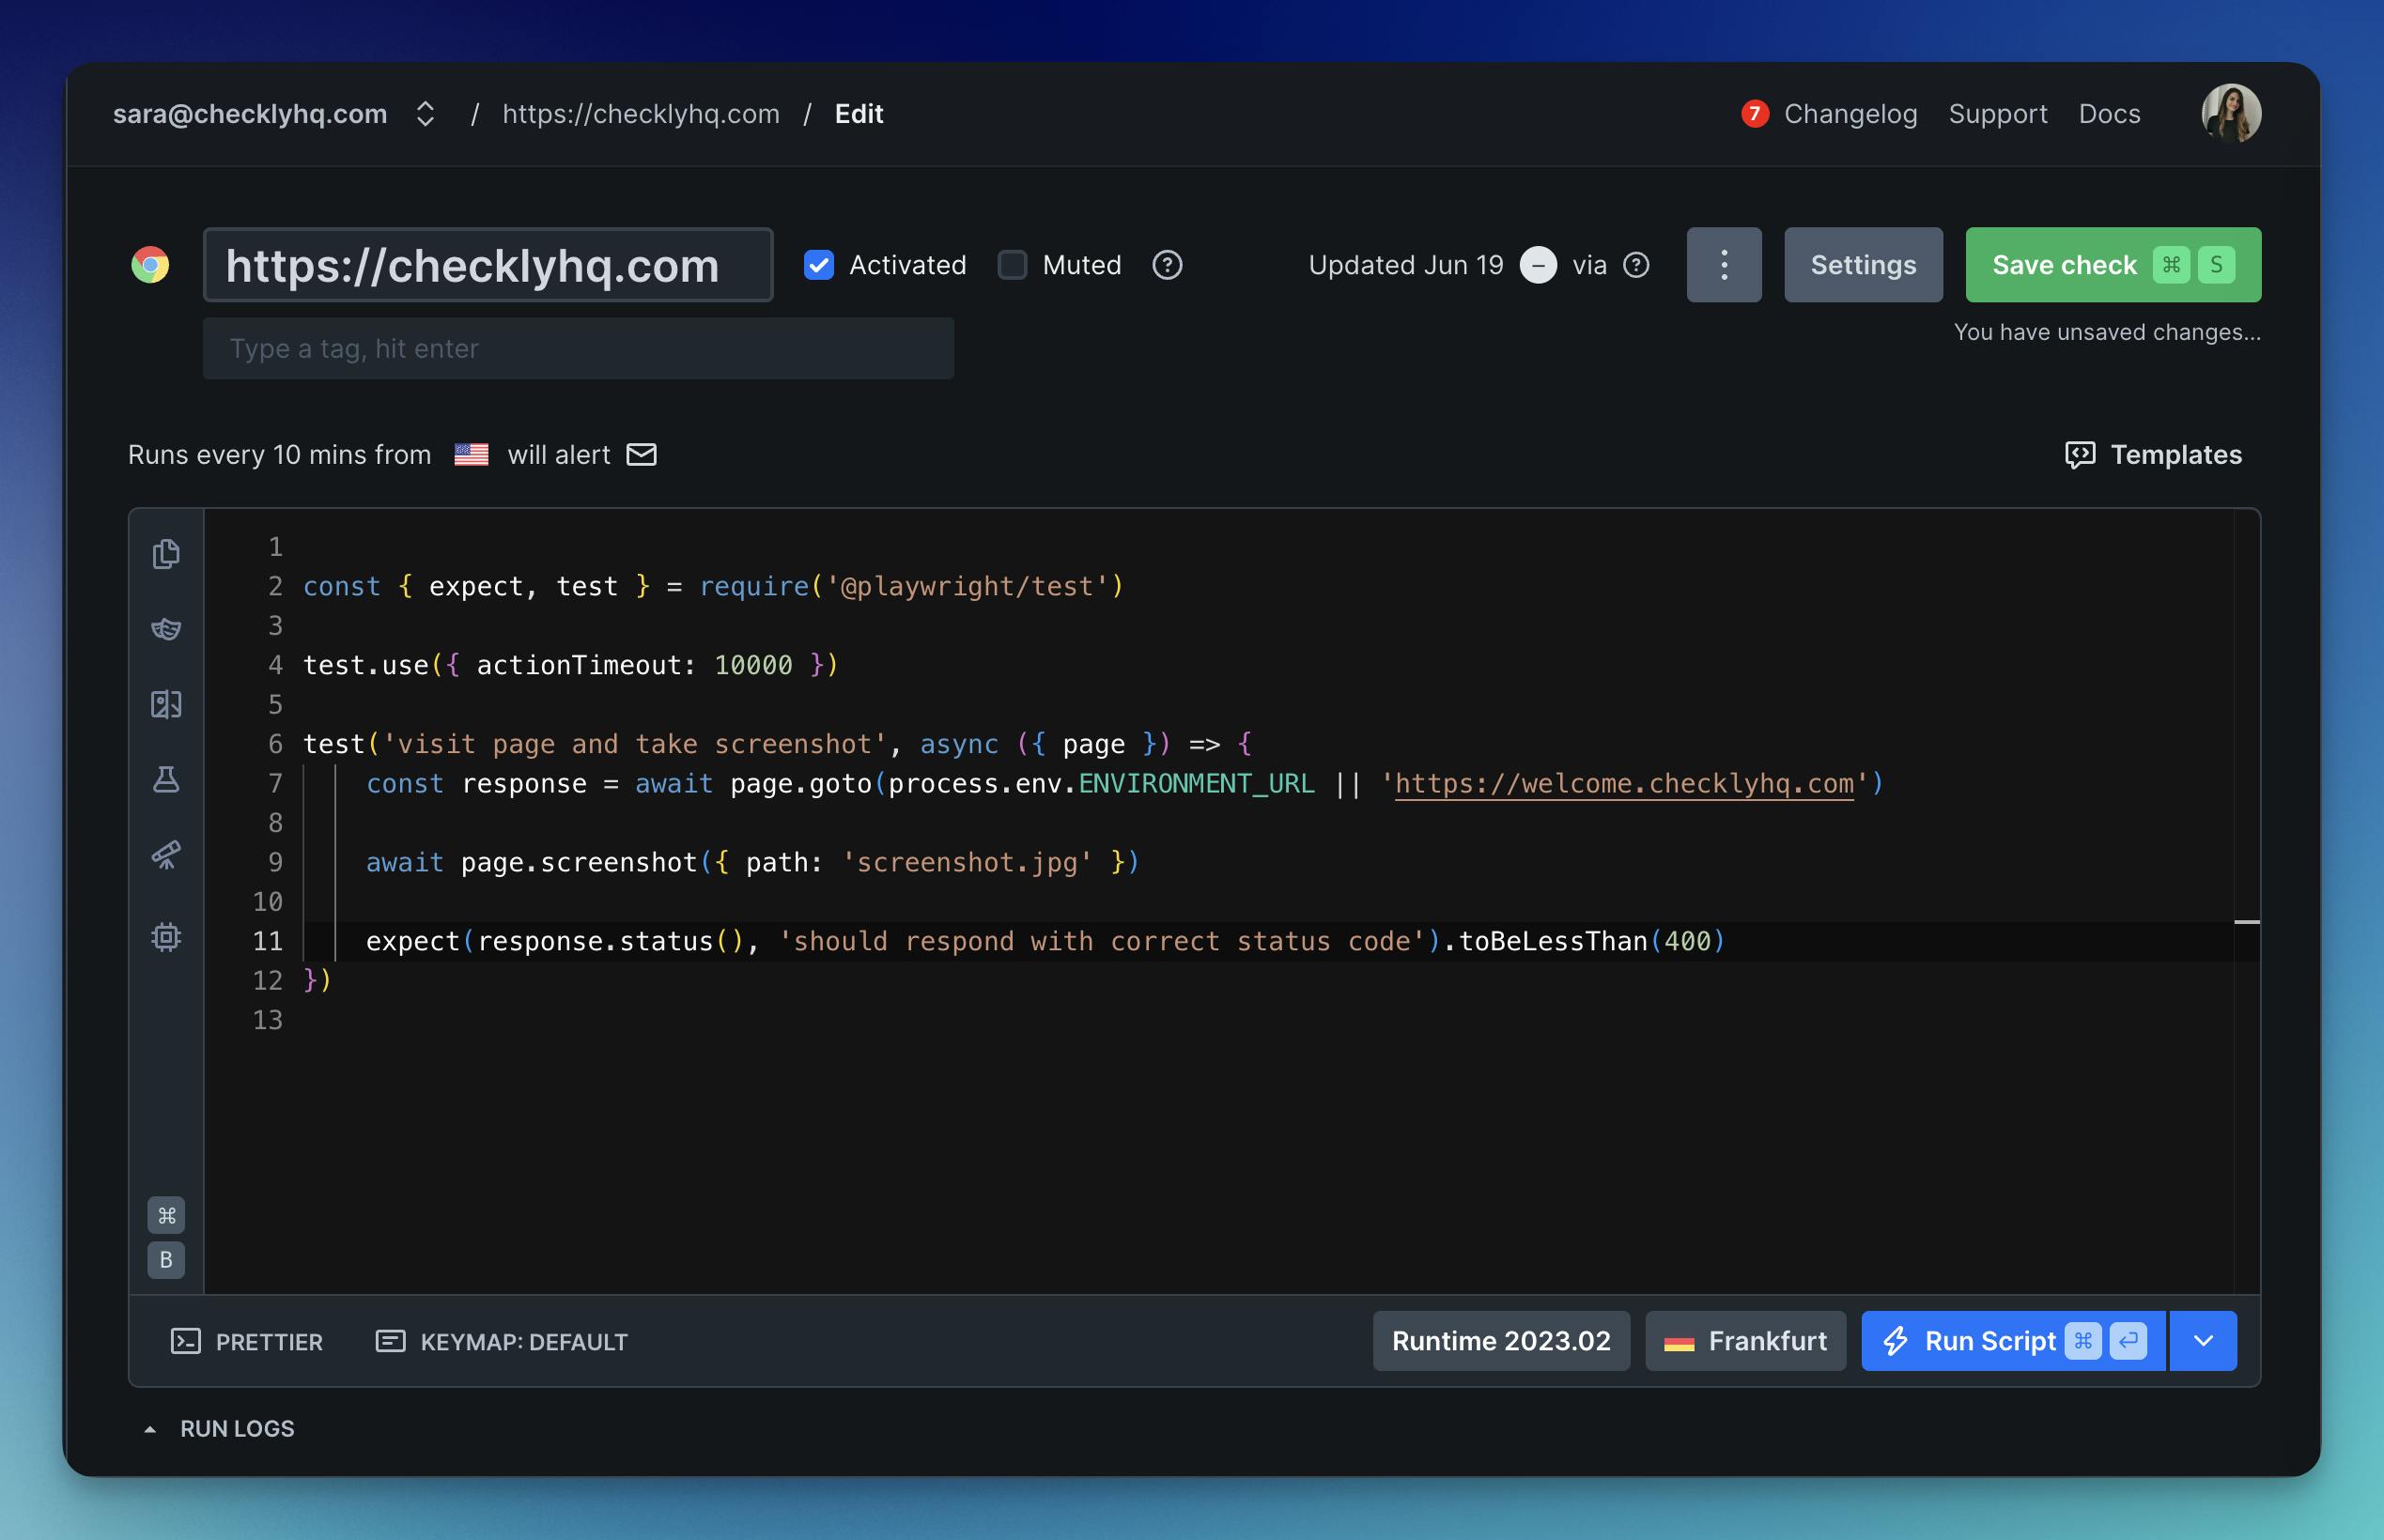Go to https://checklyhq.com breadcrumb
2384x1540 pixels.
pyautogui.click(x=641, y=114)
